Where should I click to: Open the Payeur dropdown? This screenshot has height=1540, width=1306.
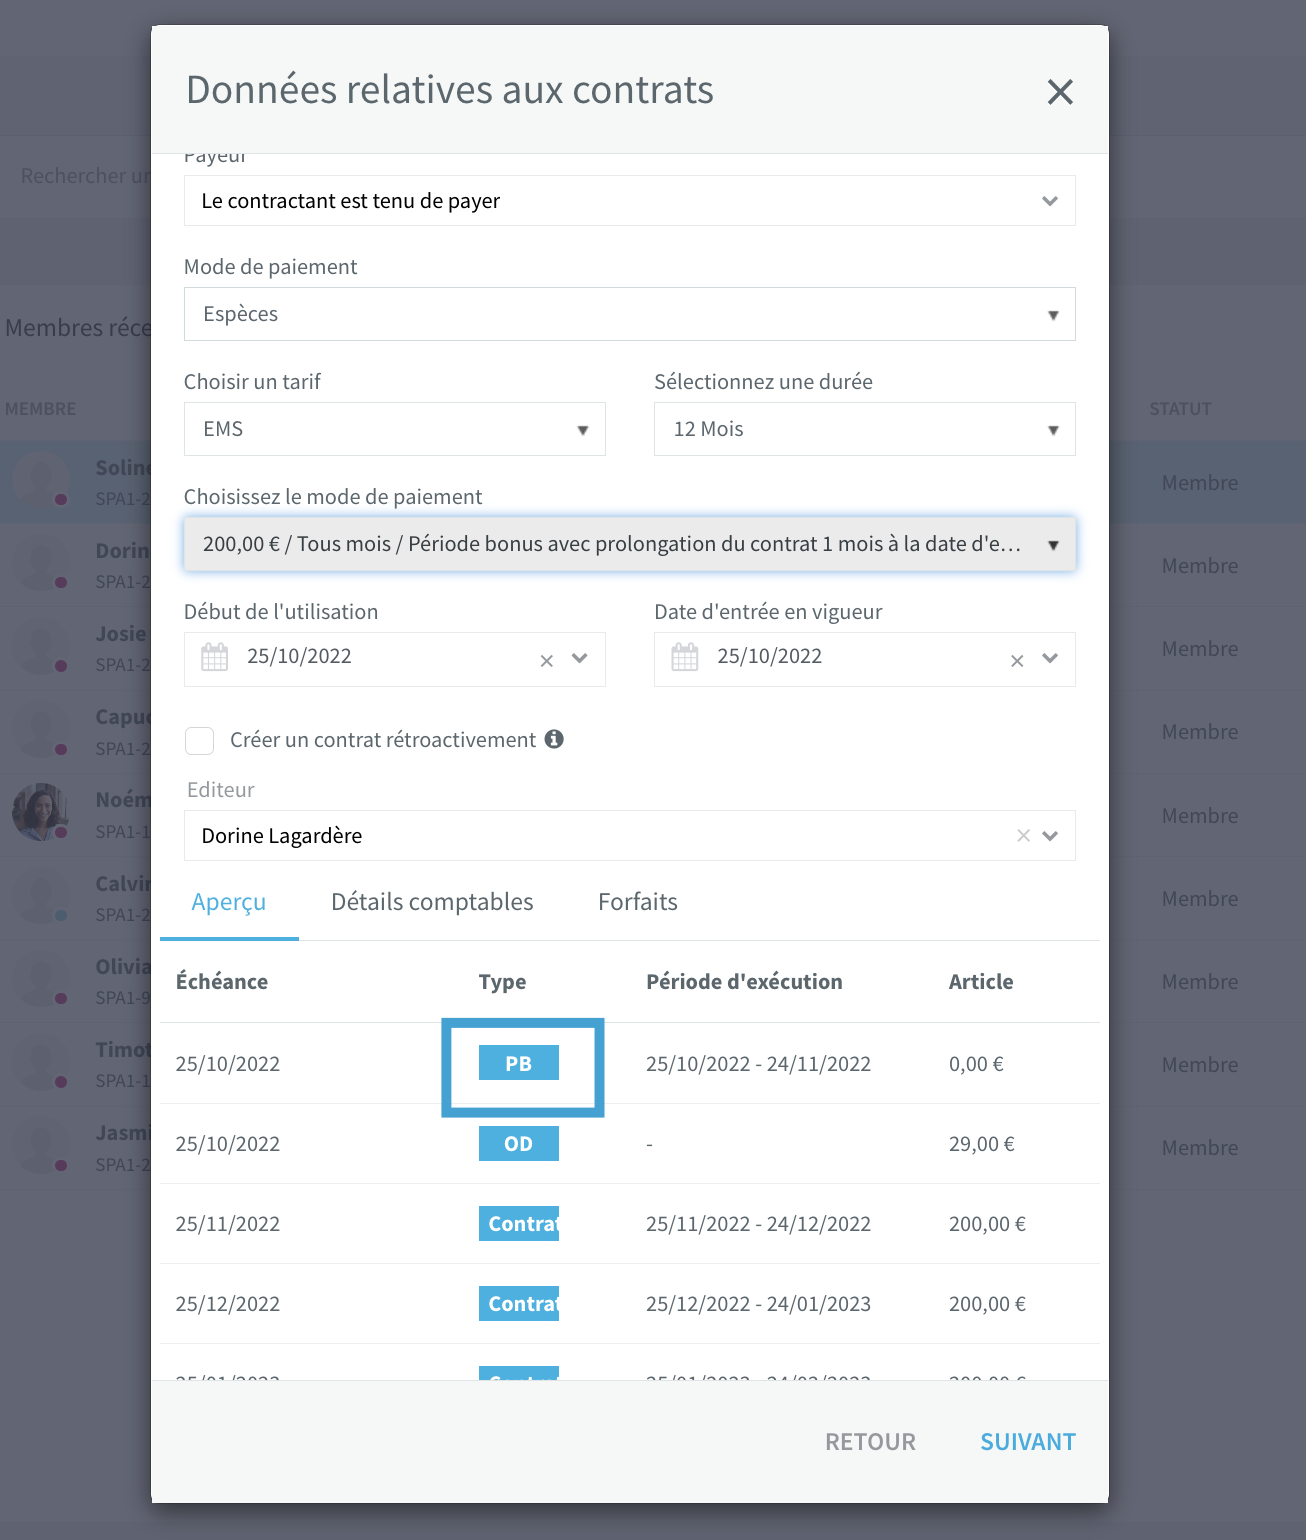[x=629, y=201]
